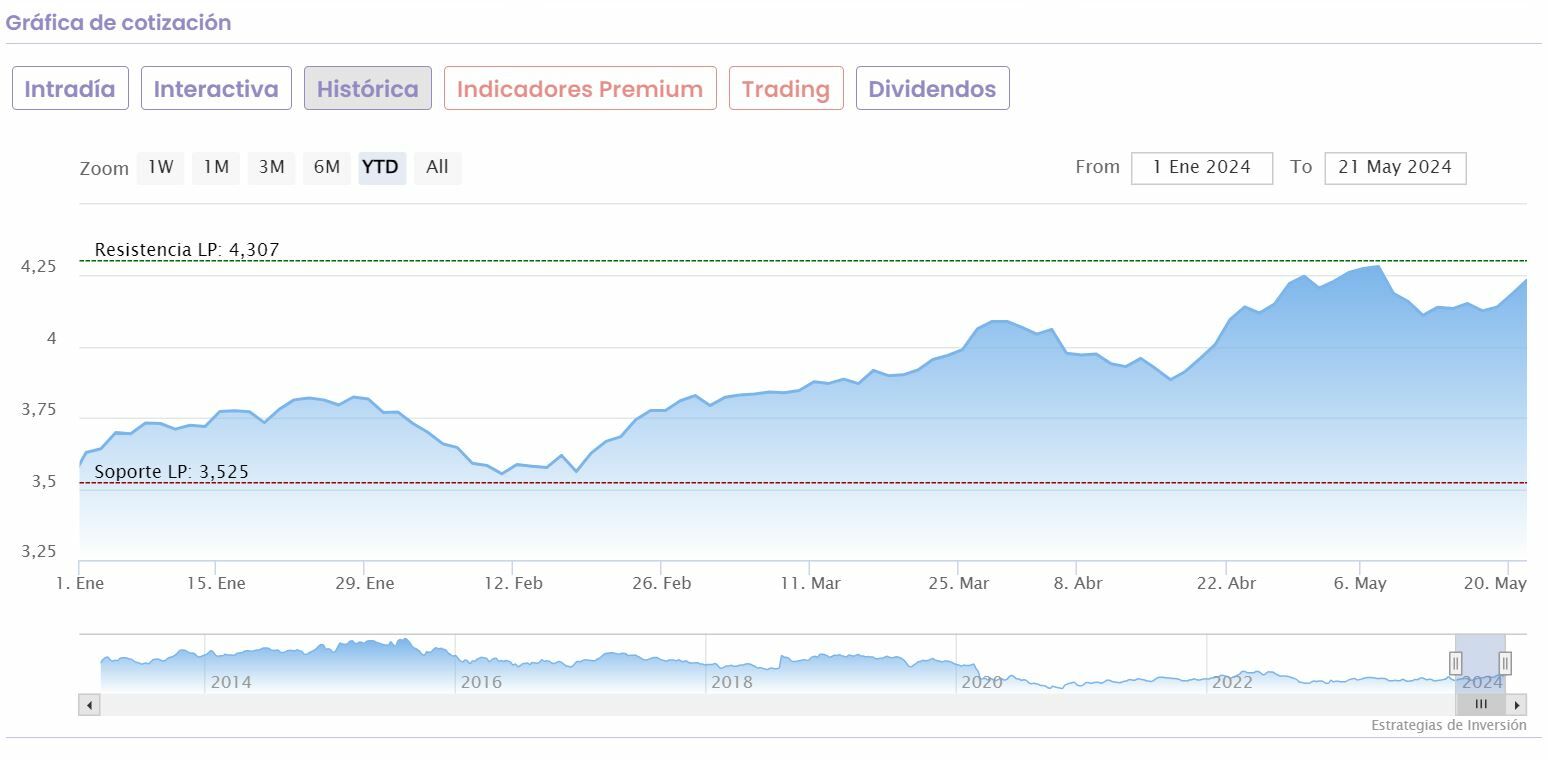
Task: Choose the 6M zoom option
Action: coord(327,168)
